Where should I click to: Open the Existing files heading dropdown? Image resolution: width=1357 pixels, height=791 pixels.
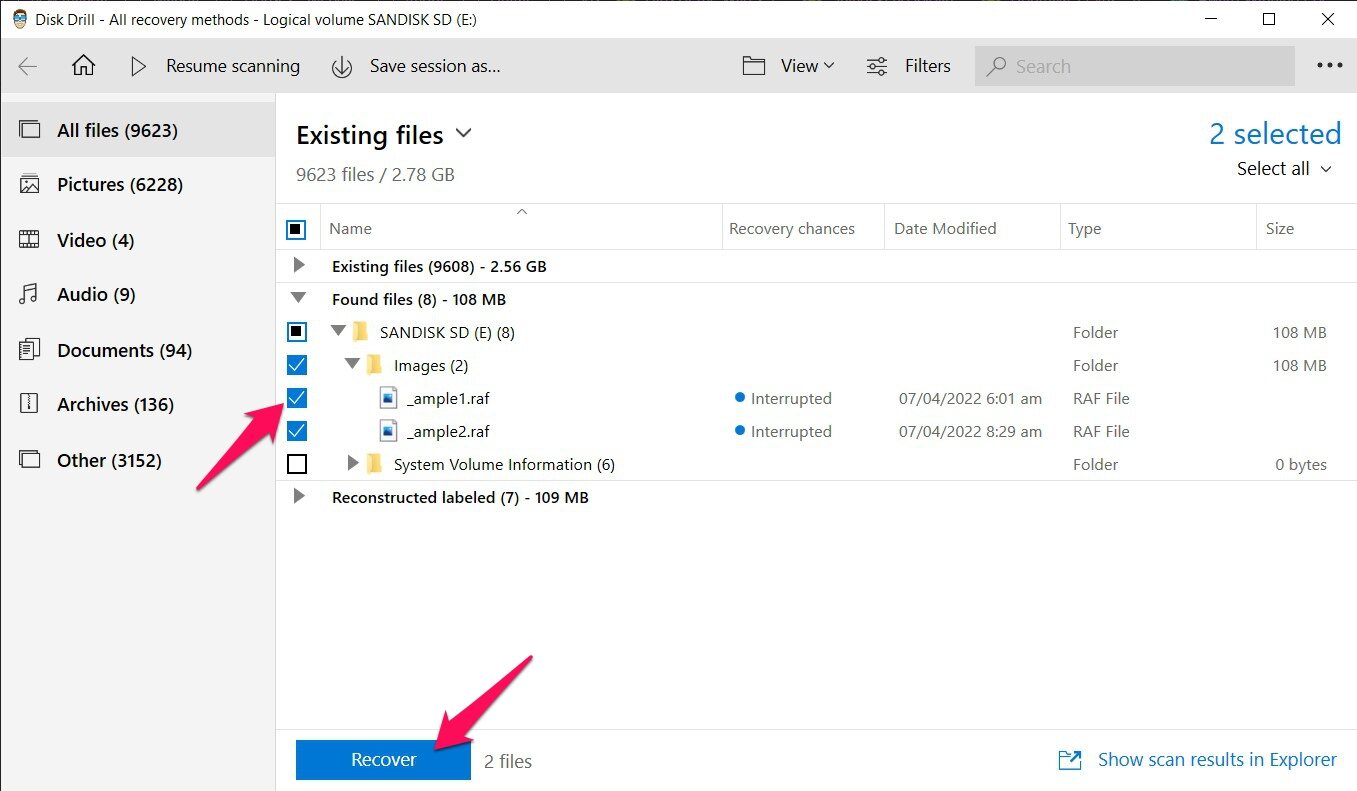463,133
